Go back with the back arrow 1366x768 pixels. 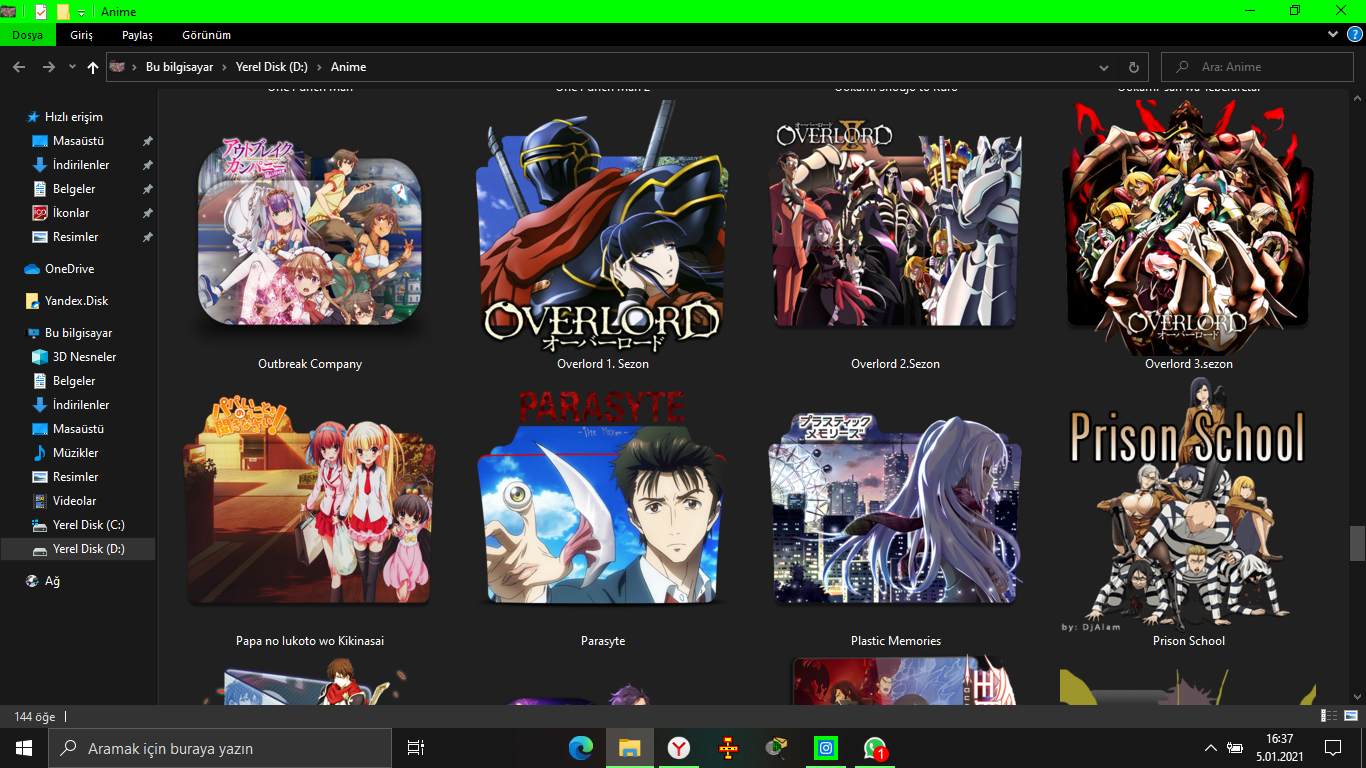pyautogui.click(x=19, y=67)
